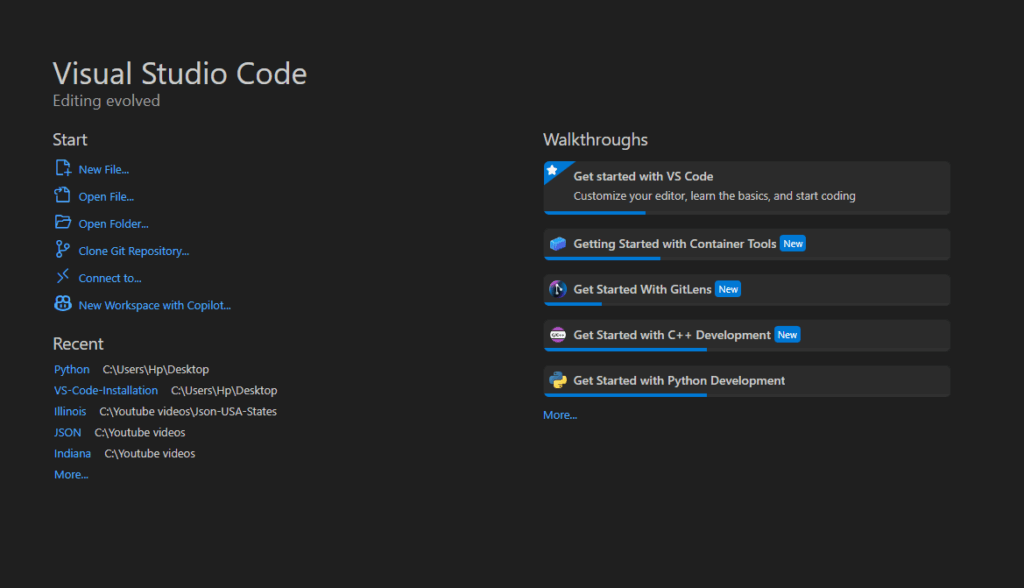Click the Get Started with GitLens progress bar
Image resolution: width=1024 pixels, height=588 pixels.
click(x=573, y=304)
